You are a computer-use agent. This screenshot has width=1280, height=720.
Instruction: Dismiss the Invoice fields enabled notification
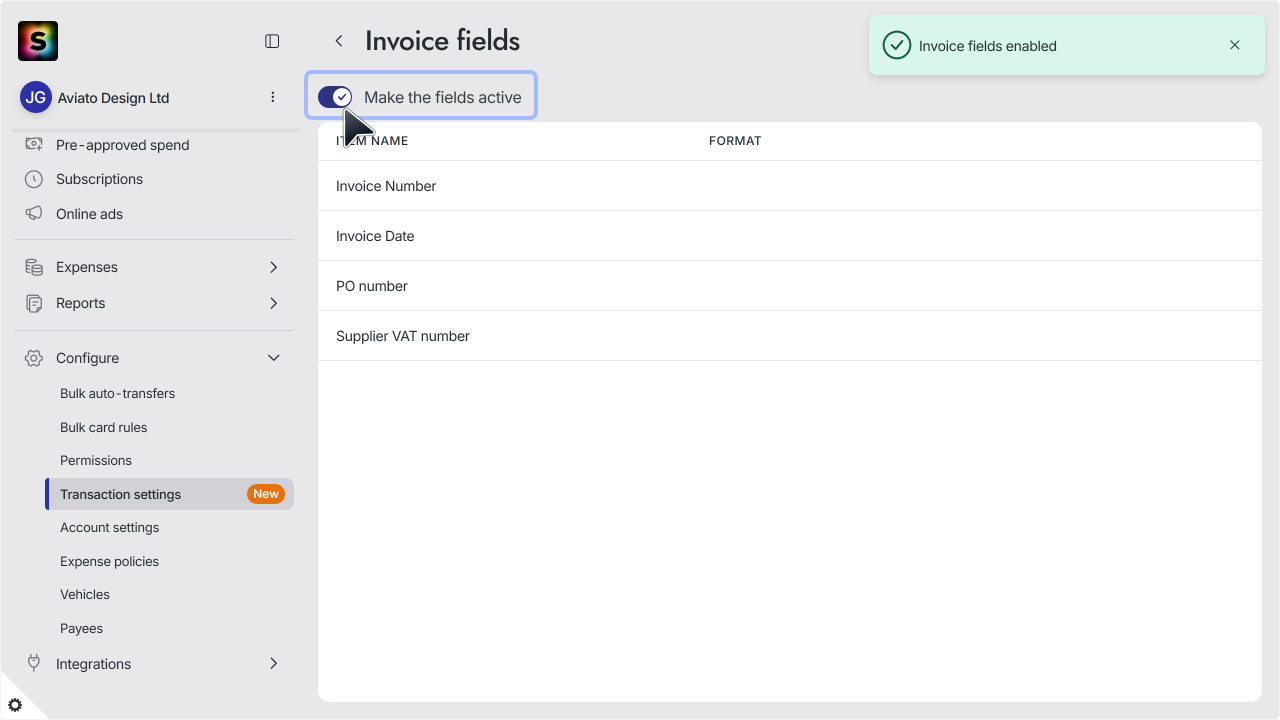(1235, 45)
